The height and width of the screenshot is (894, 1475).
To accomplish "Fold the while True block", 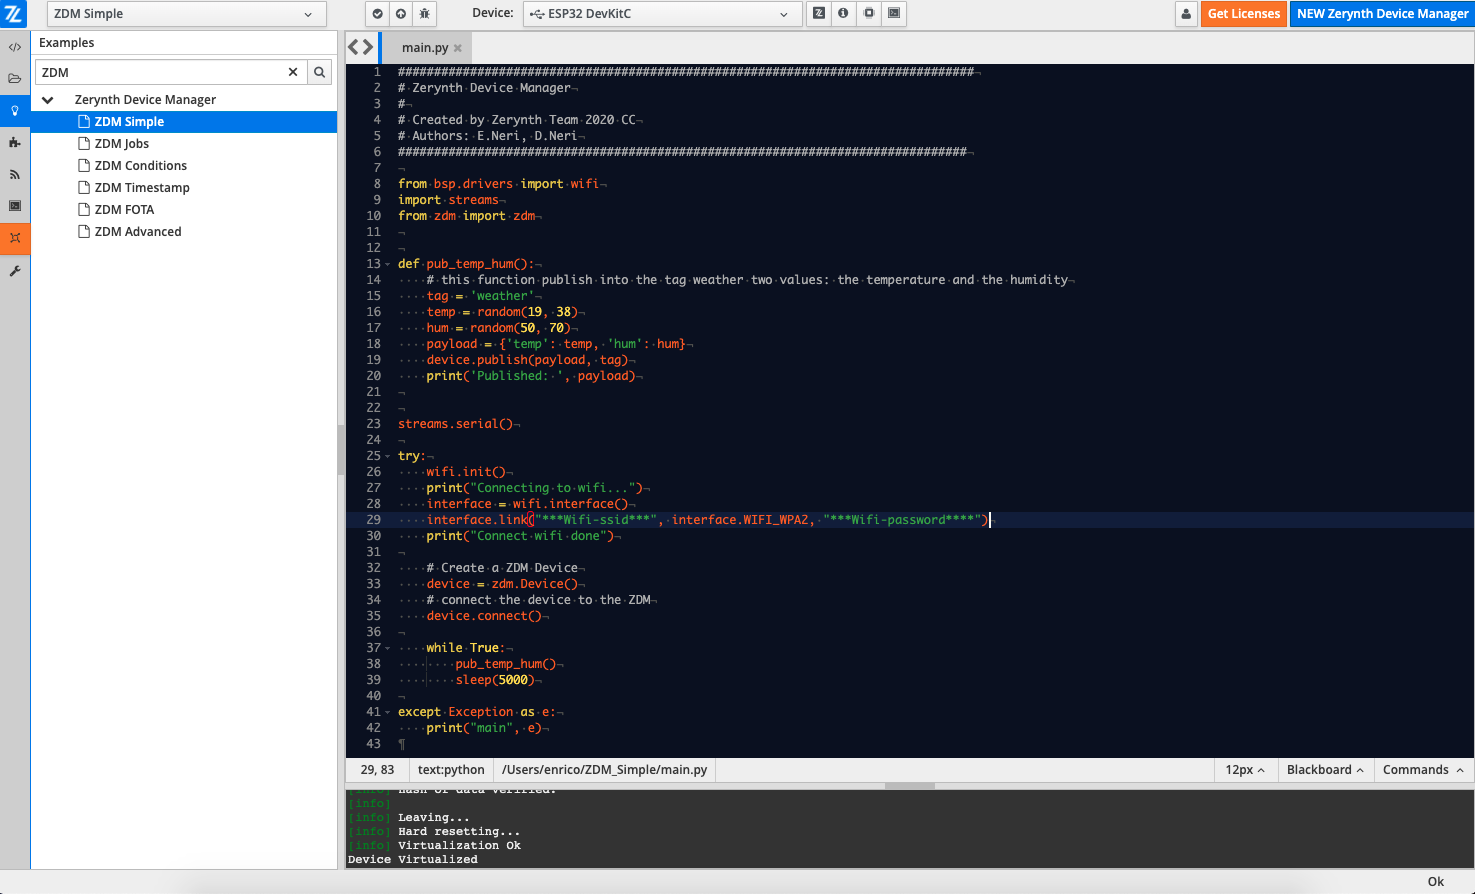I will 388,648.
